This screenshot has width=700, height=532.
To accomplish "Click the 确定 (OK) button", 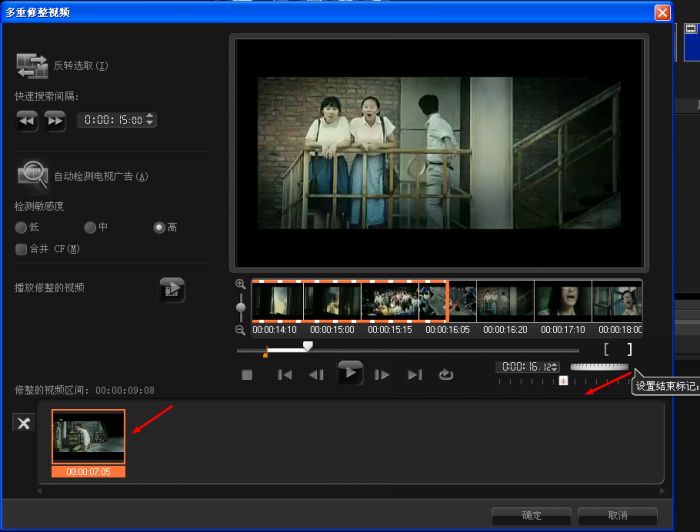I will click(x=532, y=515).
